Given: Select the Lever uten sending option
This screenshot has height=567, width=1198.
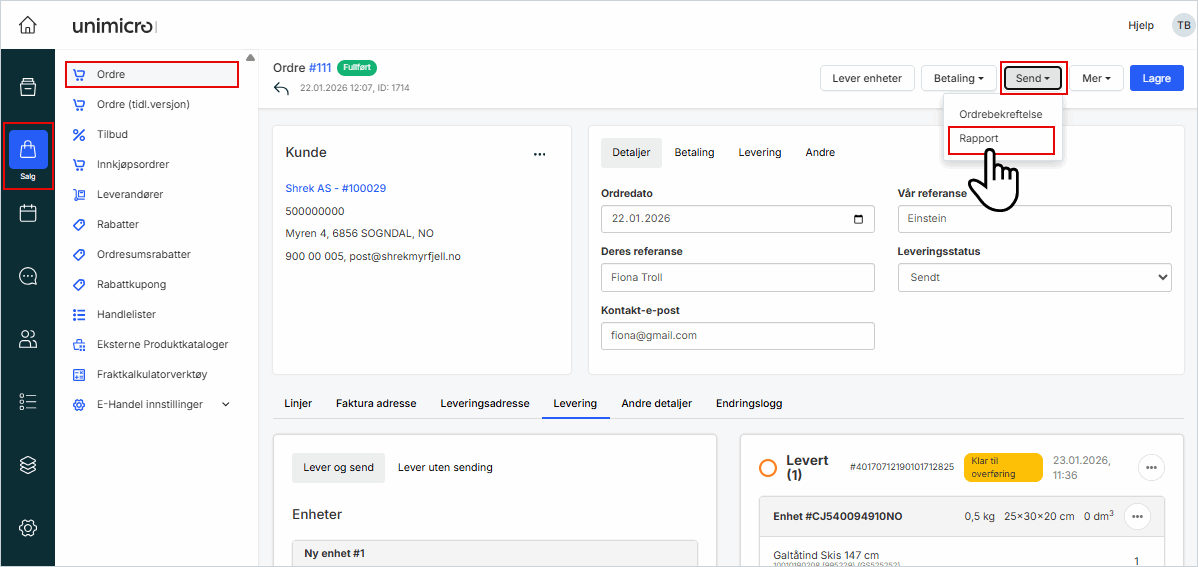Looking at the screenshot, I should click(445, 467).
